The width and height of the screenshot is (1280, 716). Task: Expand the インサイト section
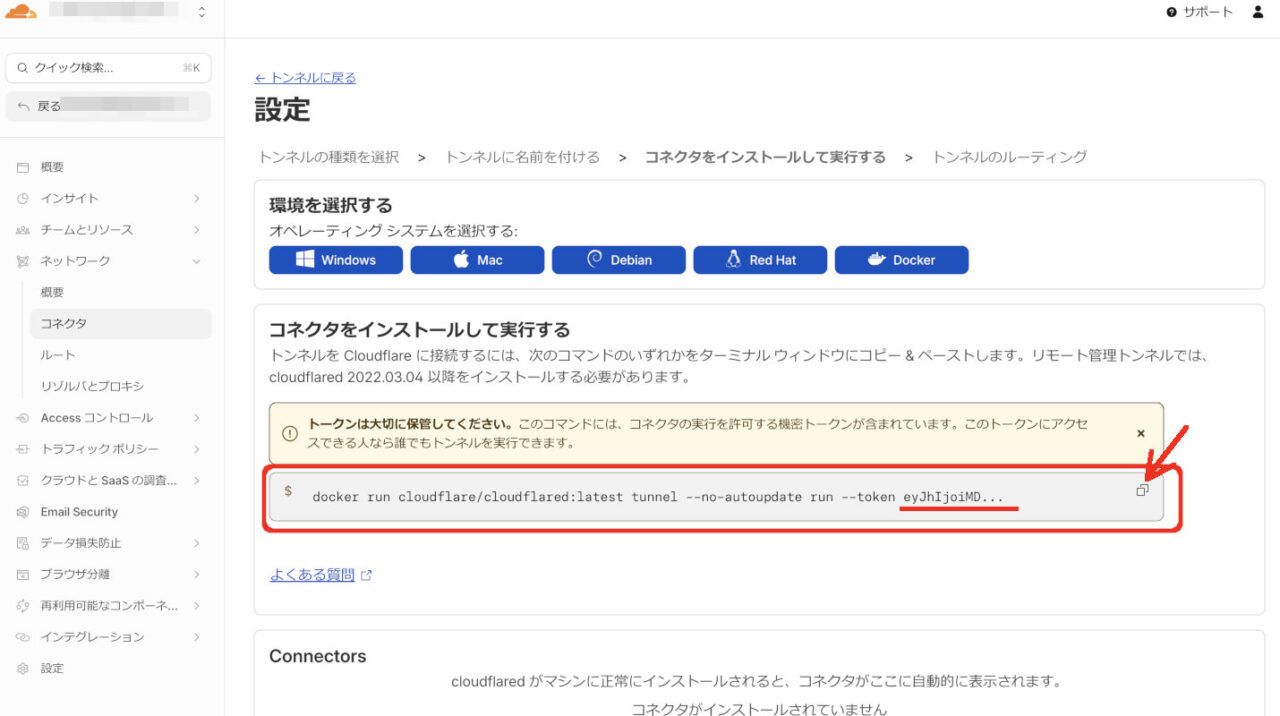196,198
